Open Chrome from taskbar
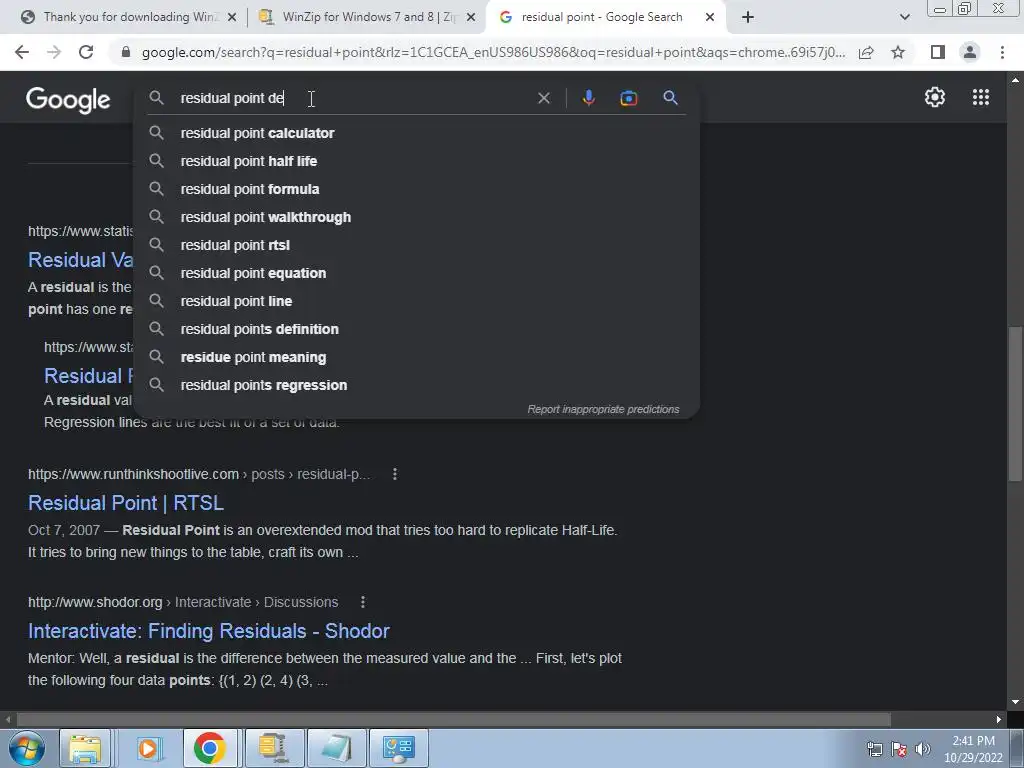The height and width of the screenshot is (768, 1024). [x=210, y=748]
